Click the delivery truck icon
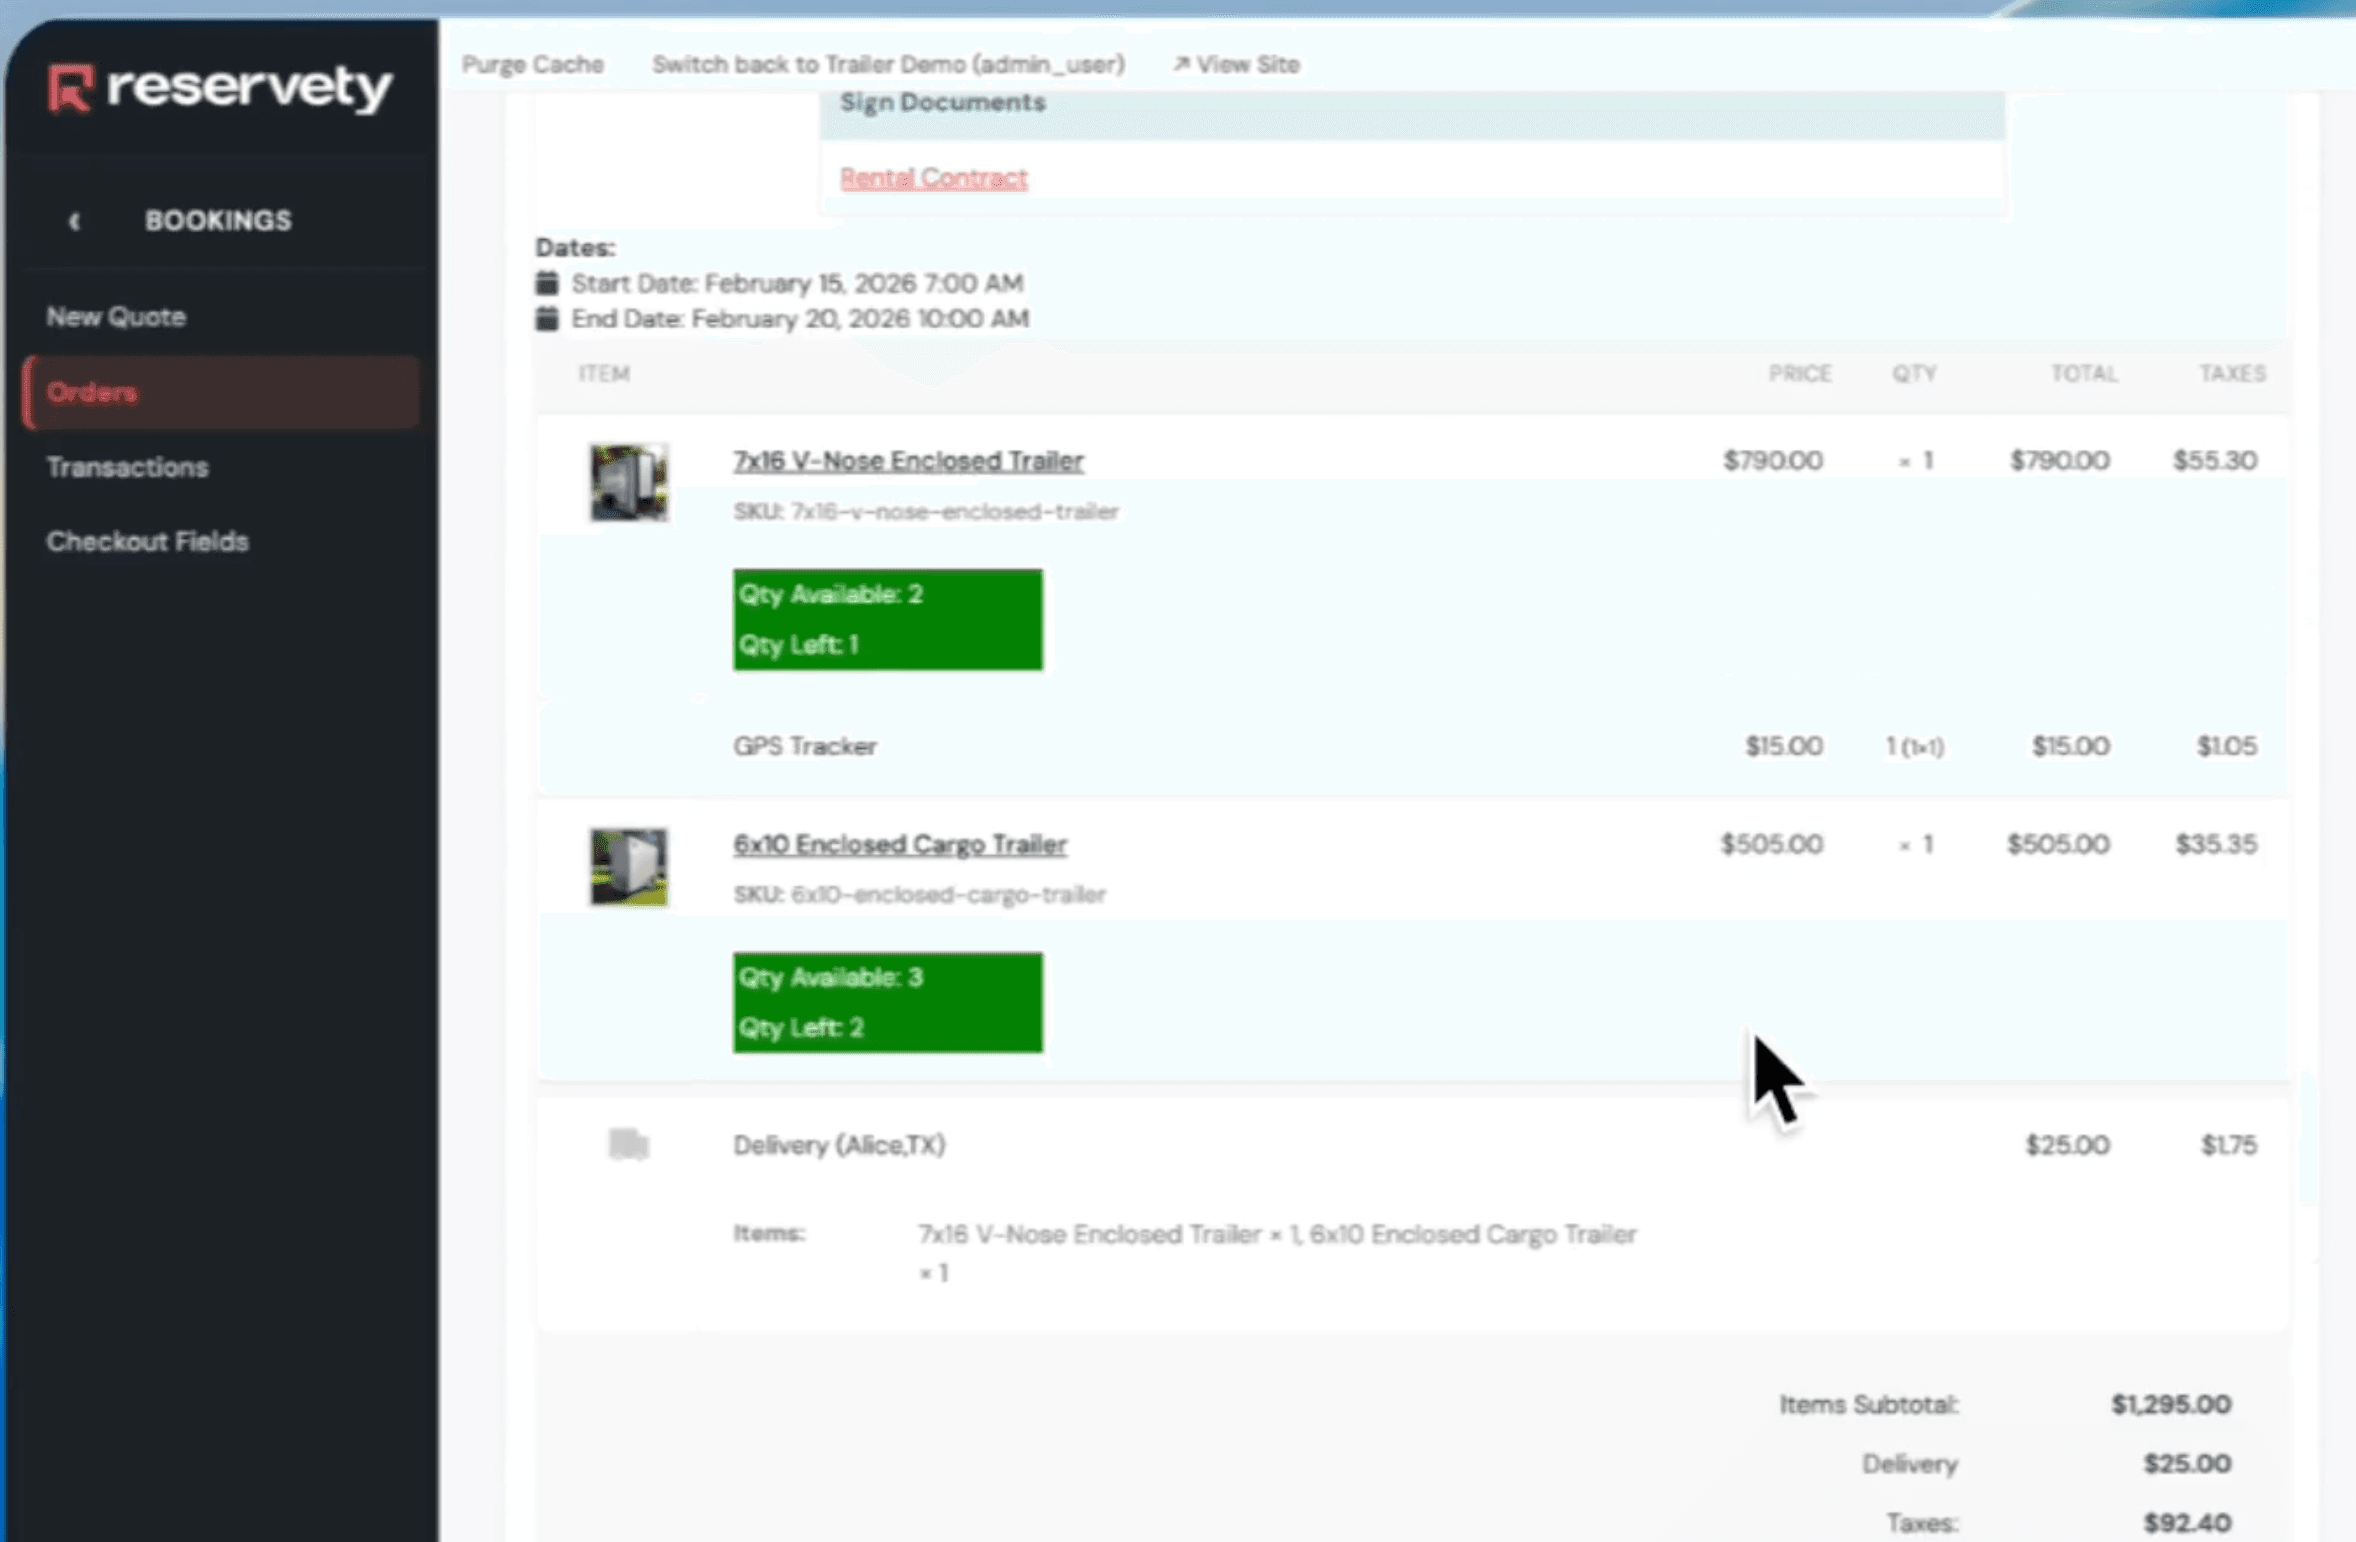Image resolution: width=2356 pixels, height=1542 pixels. pos(629,1144)
